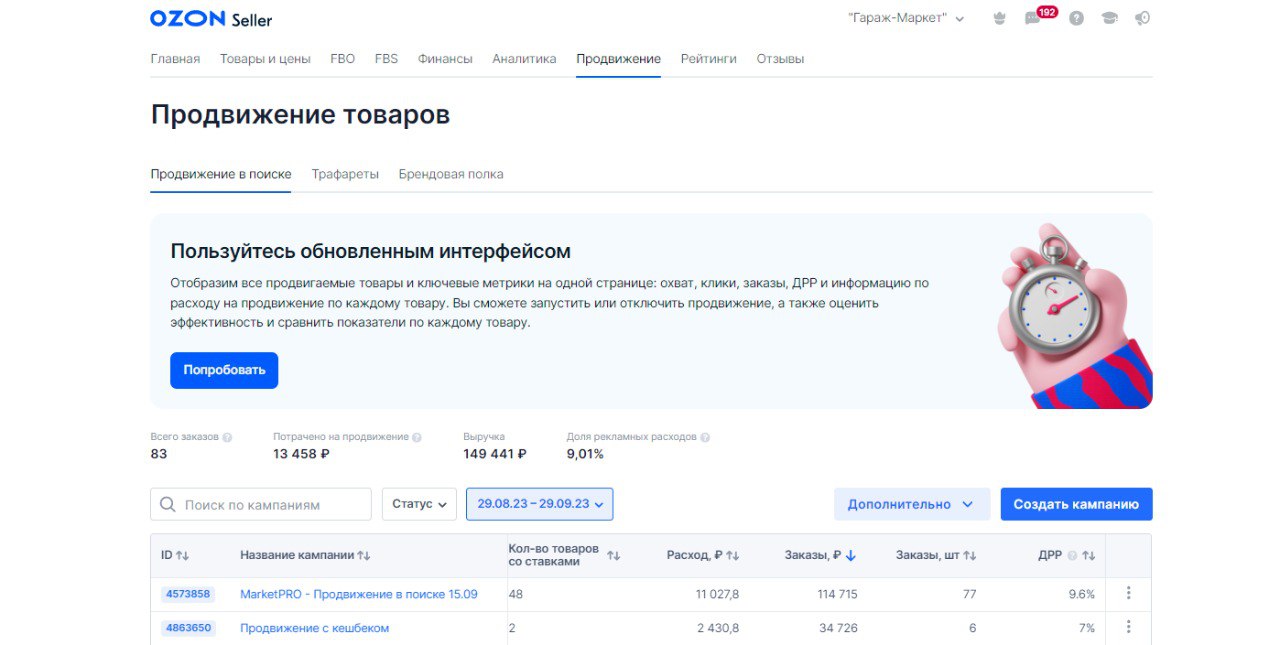The image size is (1280, 645).
Task: Click orders revenue cell 34 726
Action: [840, 628]
